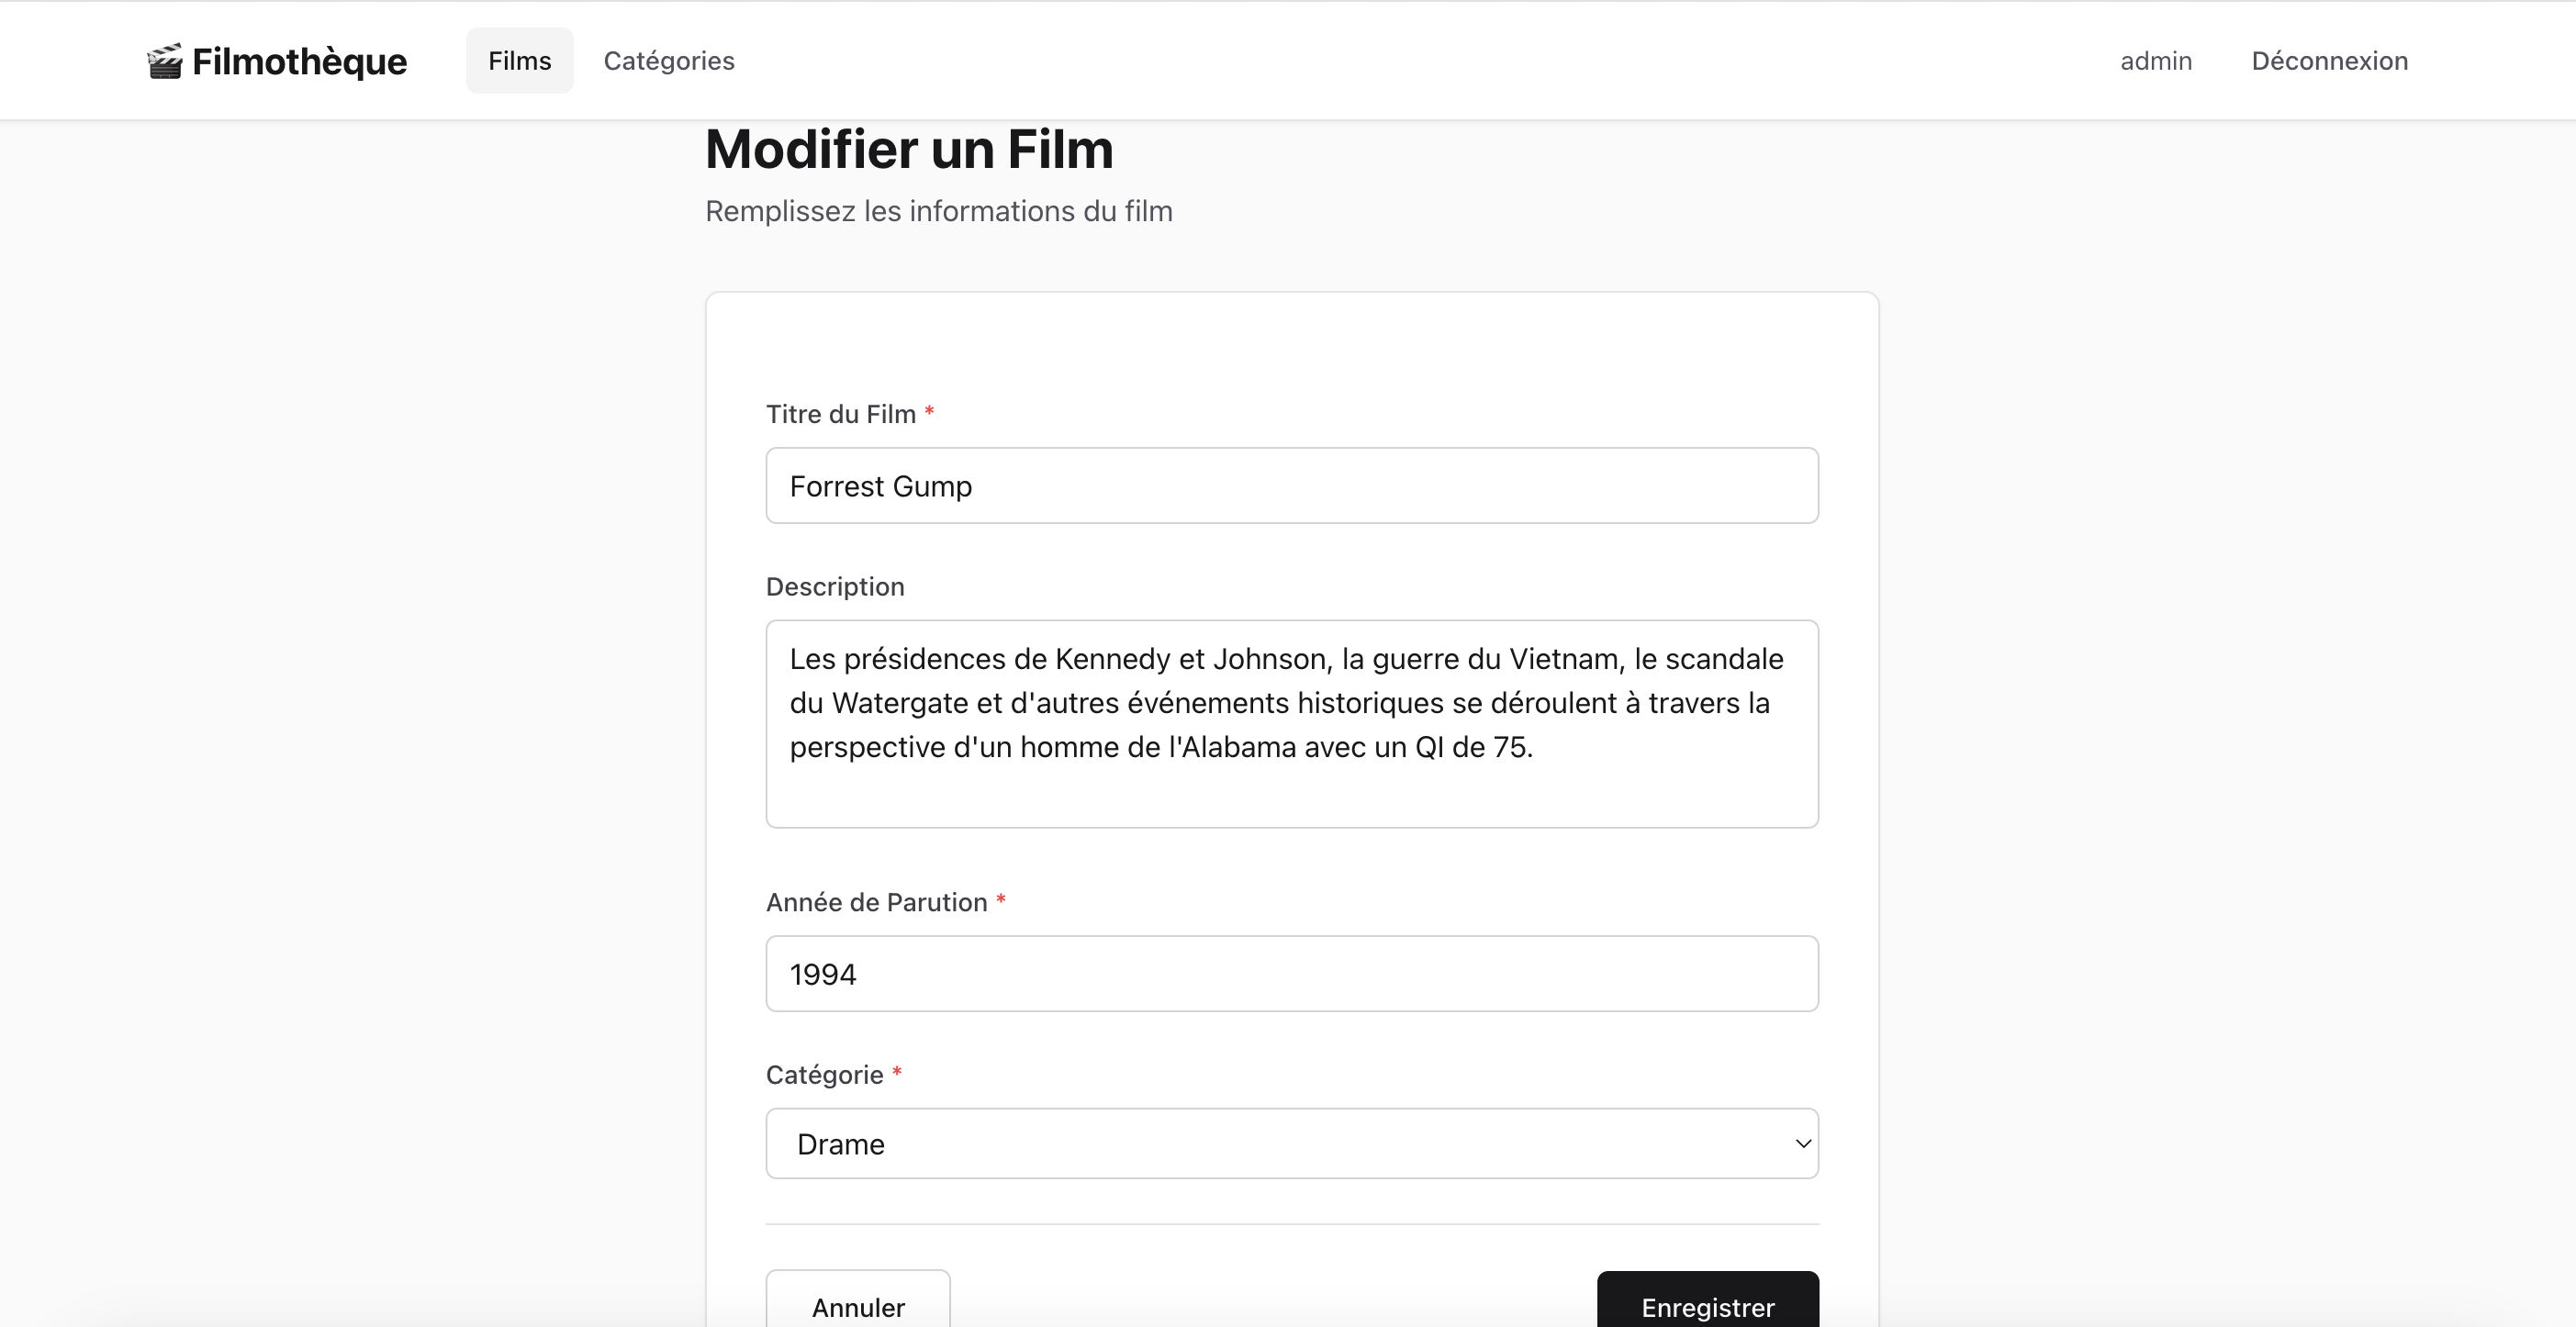2576x1327 pixels.
Task: Click the Modifier un Film heading
Action: tap(908, 150)
